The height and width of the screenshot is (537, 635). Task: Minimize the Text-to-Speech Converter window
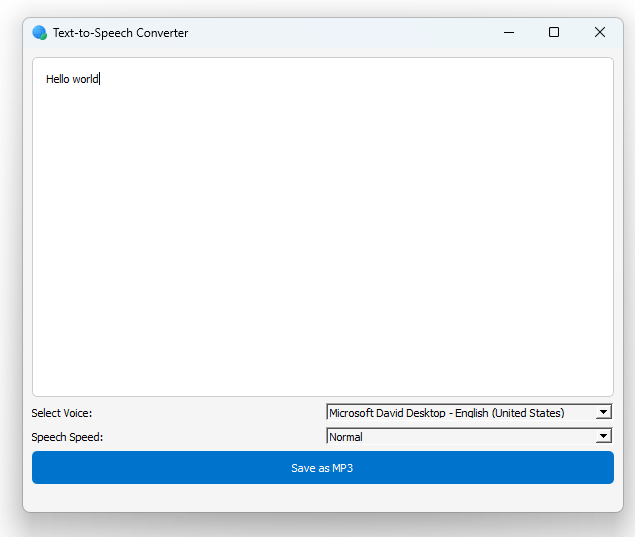tap(508, 33)
